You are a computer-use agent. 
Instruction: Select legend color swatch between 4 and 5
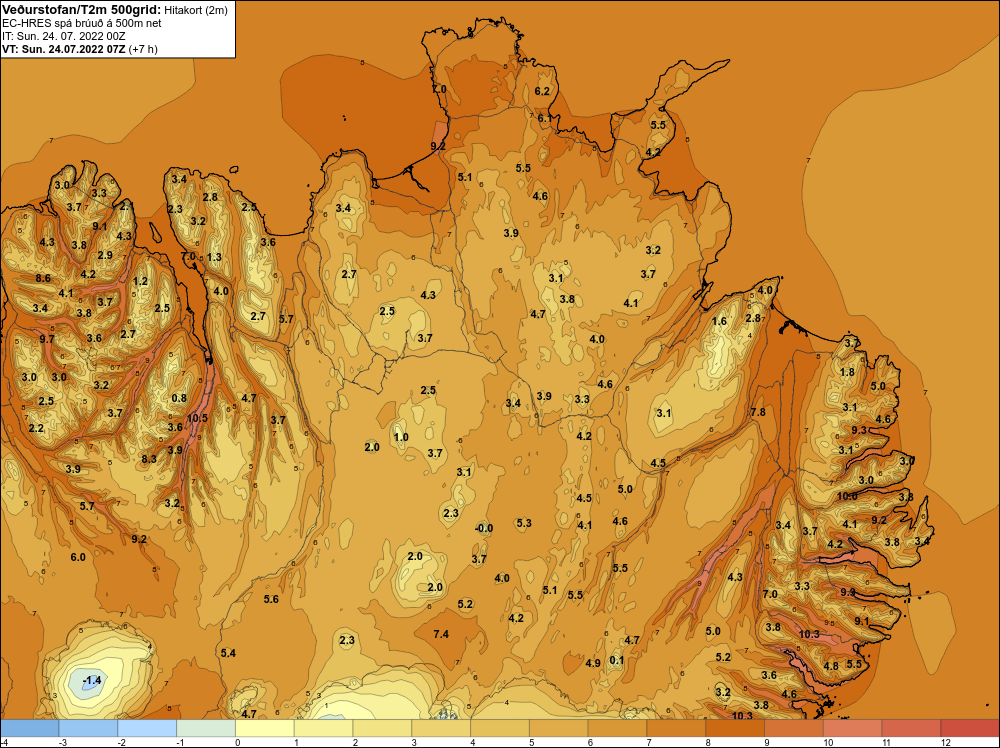(500, 728)
